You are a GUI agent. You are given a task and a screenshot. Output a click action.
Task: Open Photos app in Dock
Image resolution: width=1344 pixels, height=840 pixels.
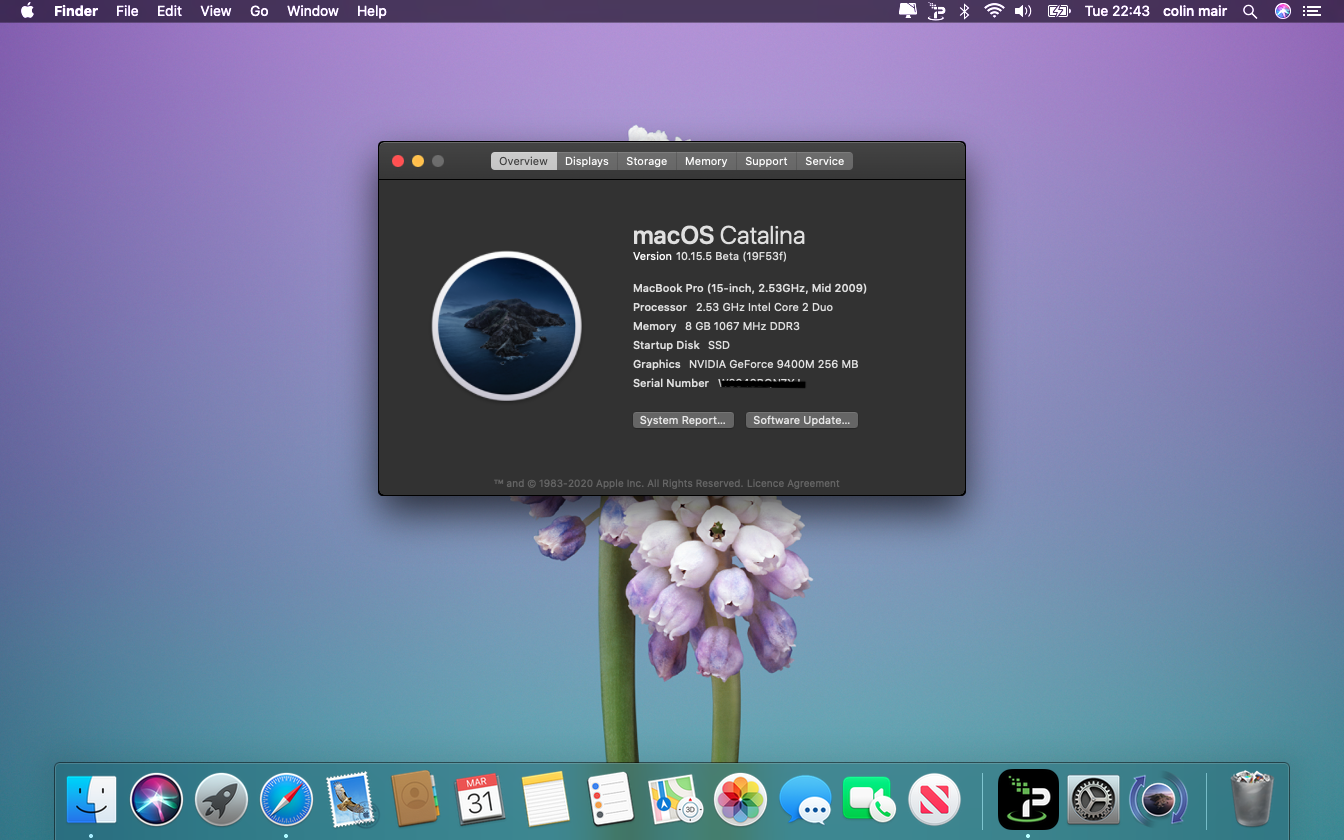coord(741,800)
